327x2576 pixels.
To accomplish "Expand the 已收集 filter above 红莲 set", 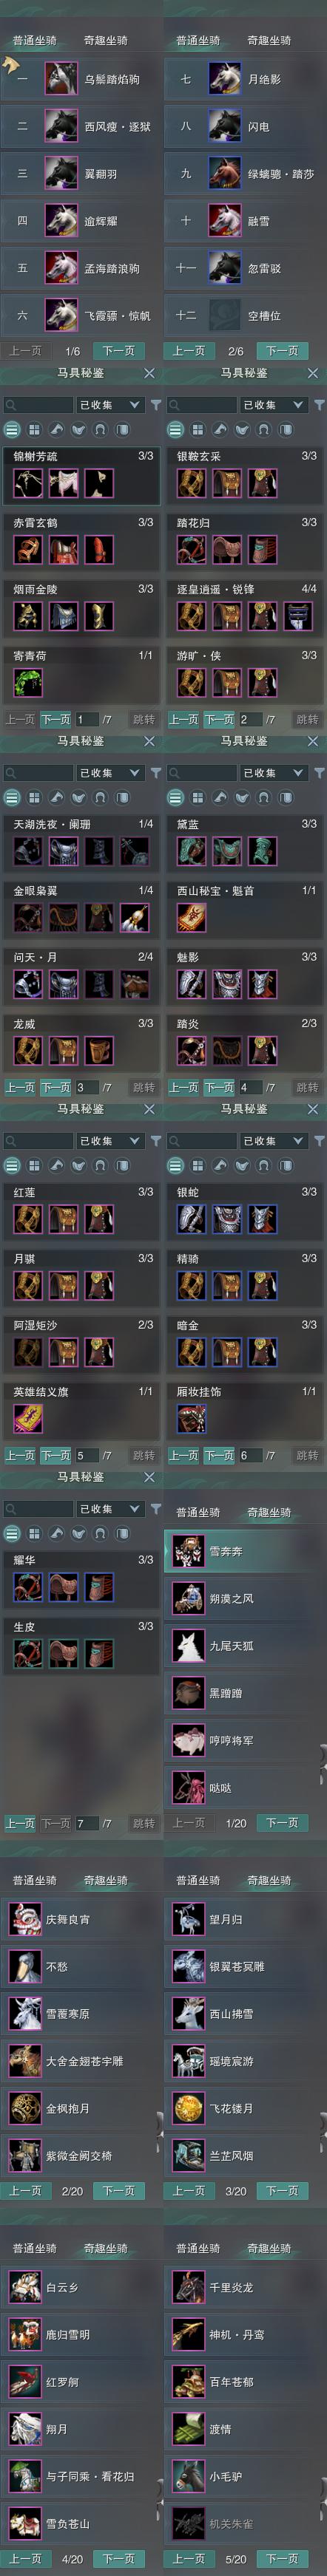I will click(110, 1141).
